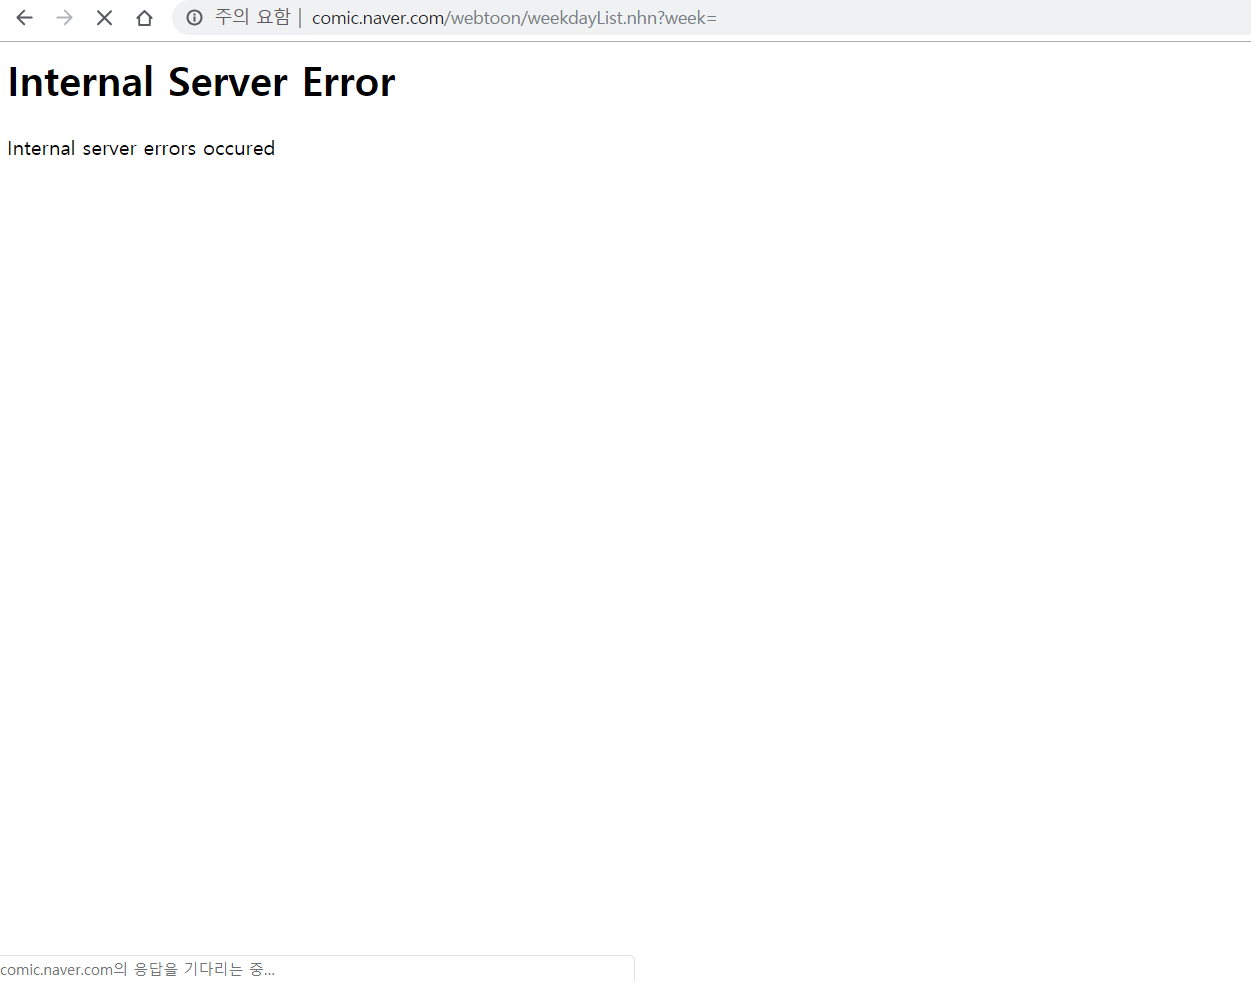
Task: Click the '?week=' query parameter in the URL
Action: pos(687,18)
